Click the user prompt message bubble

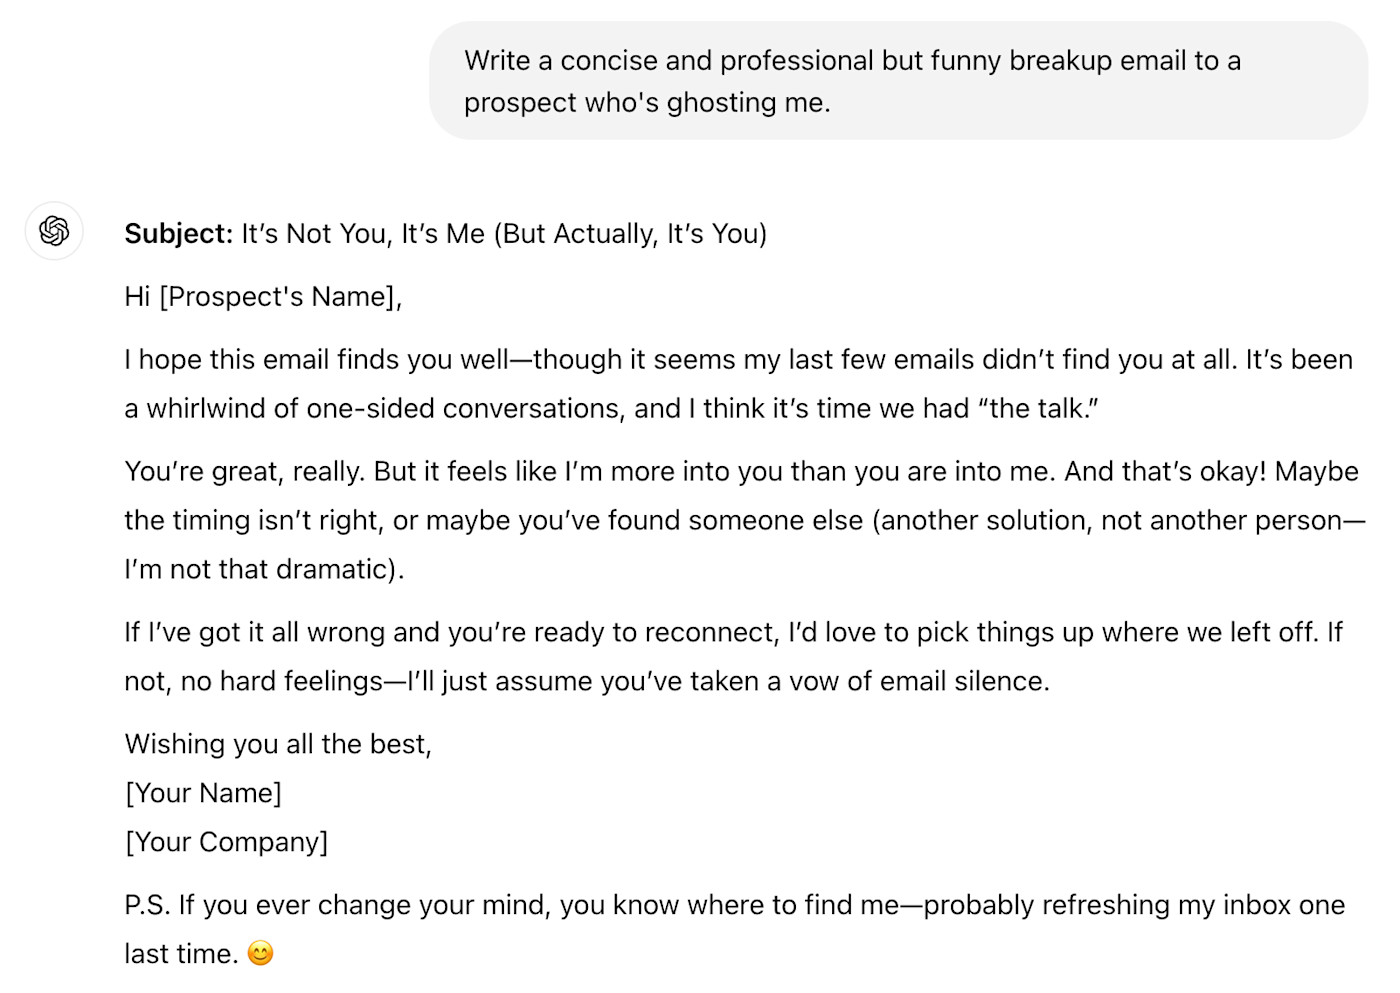(898, 81)
